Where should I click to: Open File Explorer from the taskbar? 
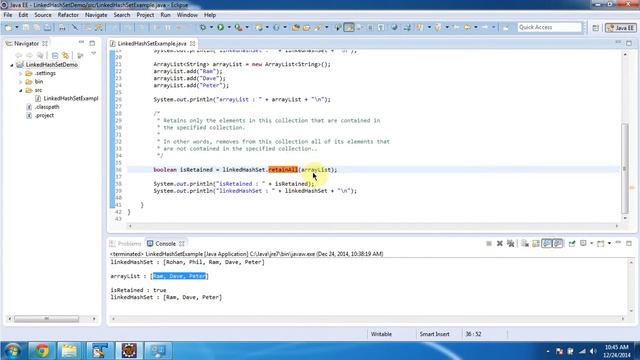(69, 351)
